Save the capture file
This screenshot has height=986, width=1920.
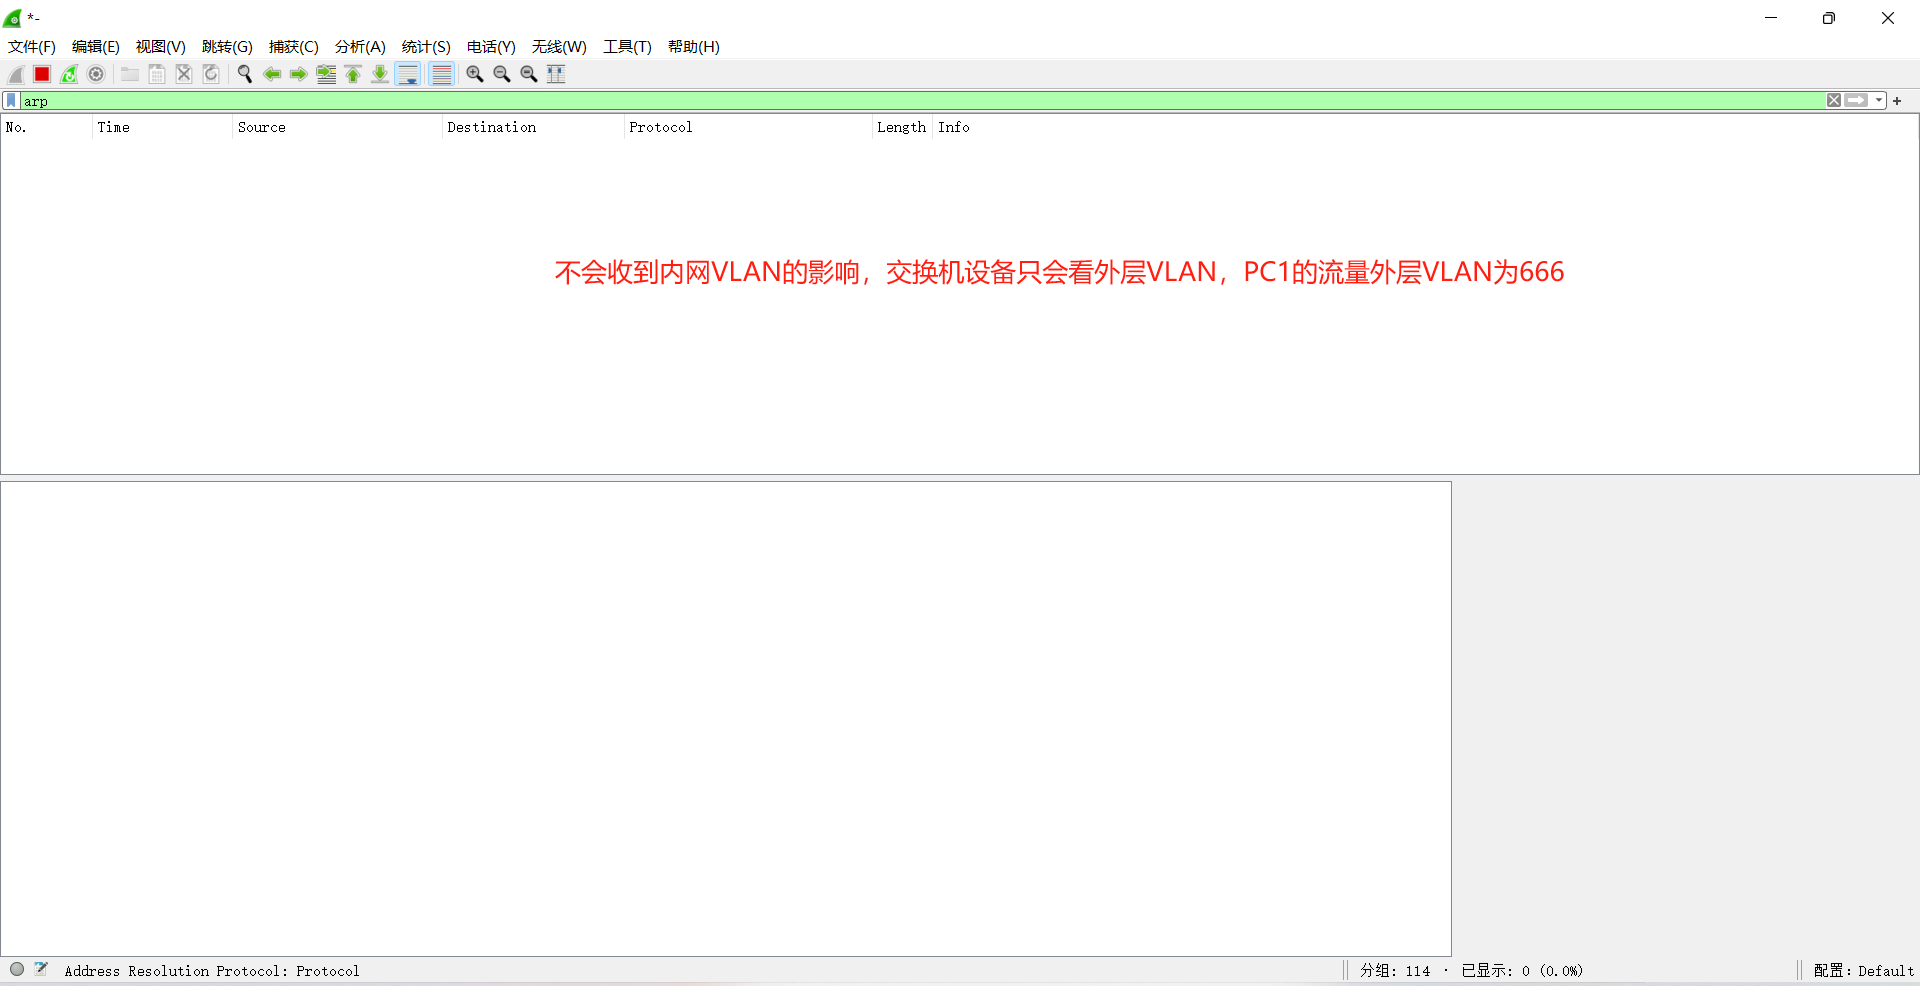click(x=157, y=74)
